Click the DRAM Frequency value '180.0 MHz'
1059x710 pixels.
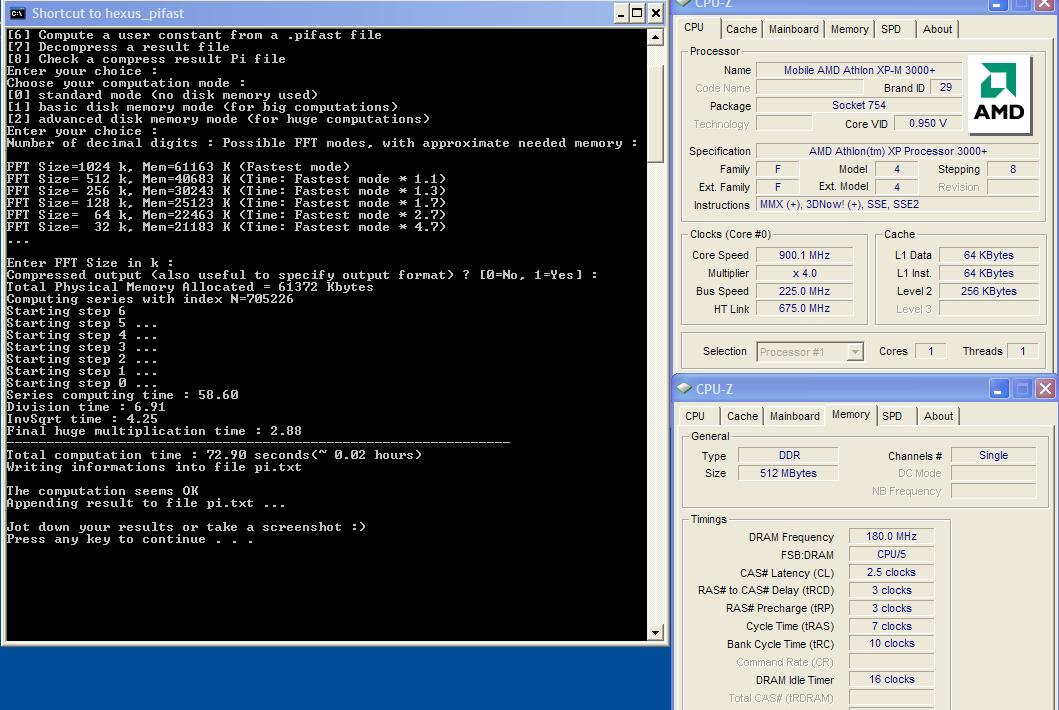(x=892, y=536)
